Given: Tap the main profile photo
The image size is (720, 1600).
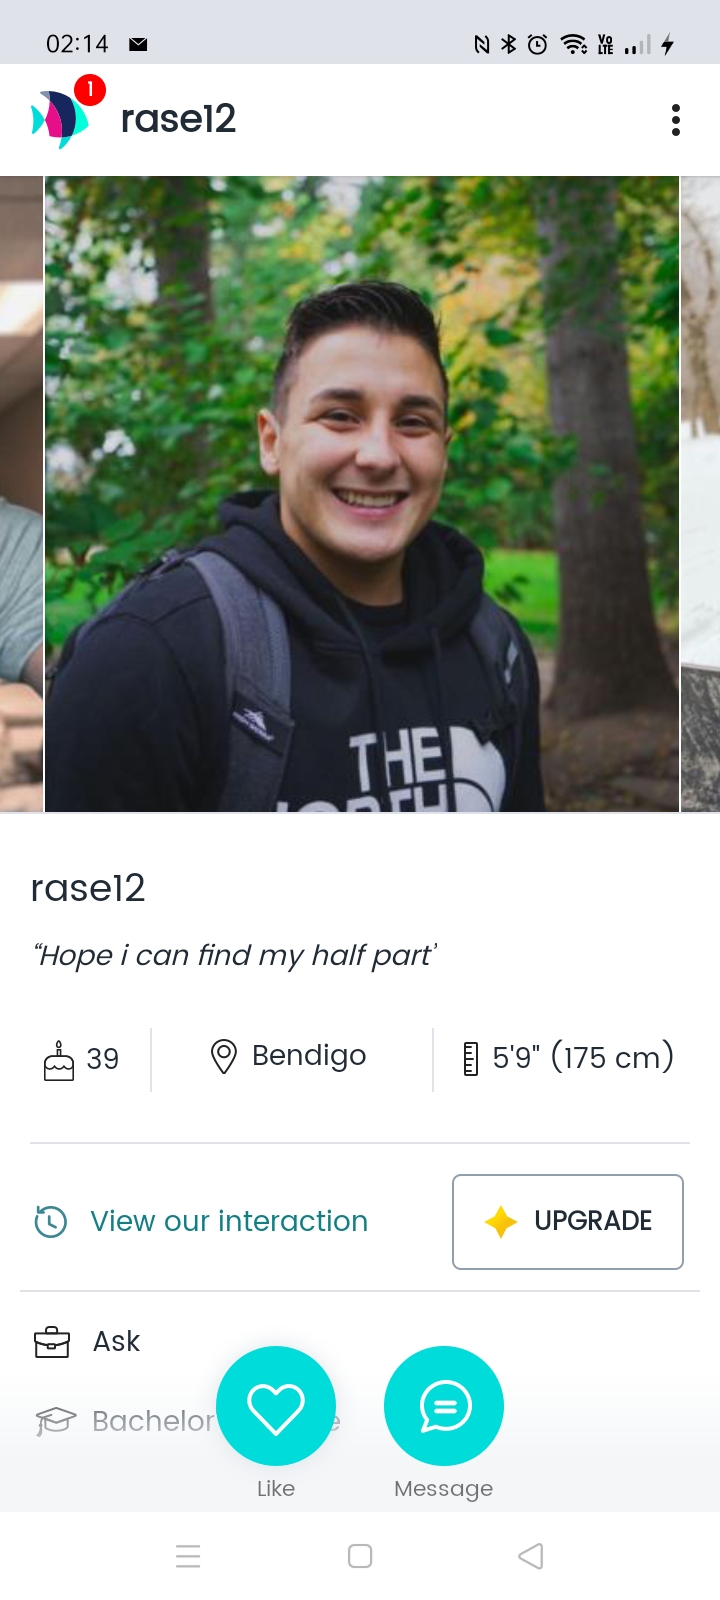Looking at the screenshot, I should pos(362,494).
